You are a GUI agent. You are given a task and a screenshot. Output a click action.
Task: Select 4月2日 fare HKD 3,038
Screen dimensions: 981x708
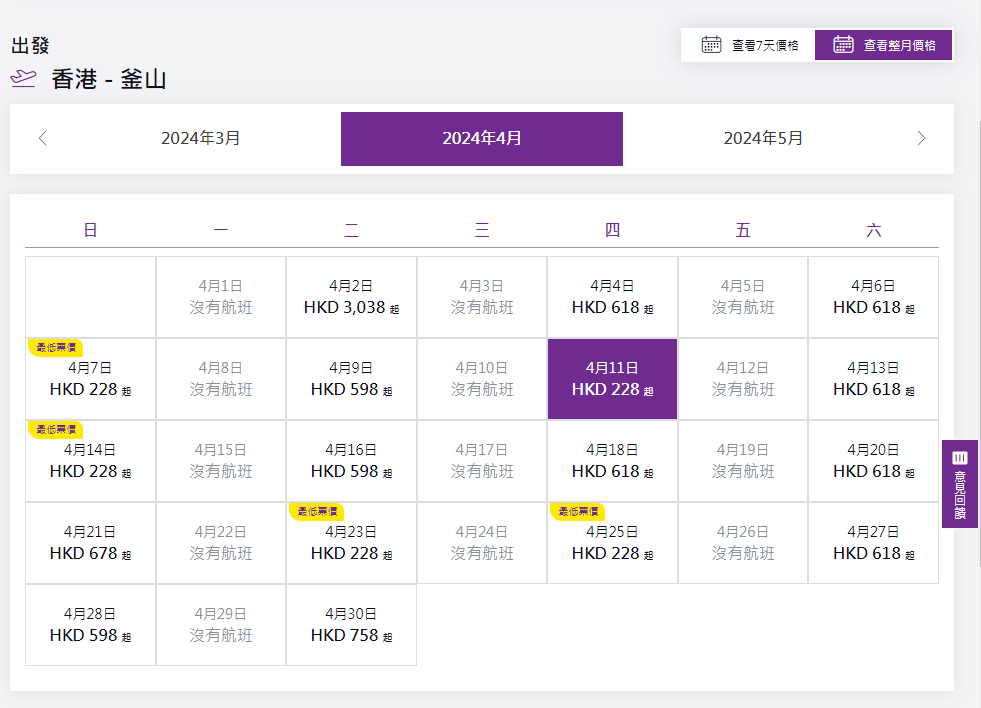point(351,297)
